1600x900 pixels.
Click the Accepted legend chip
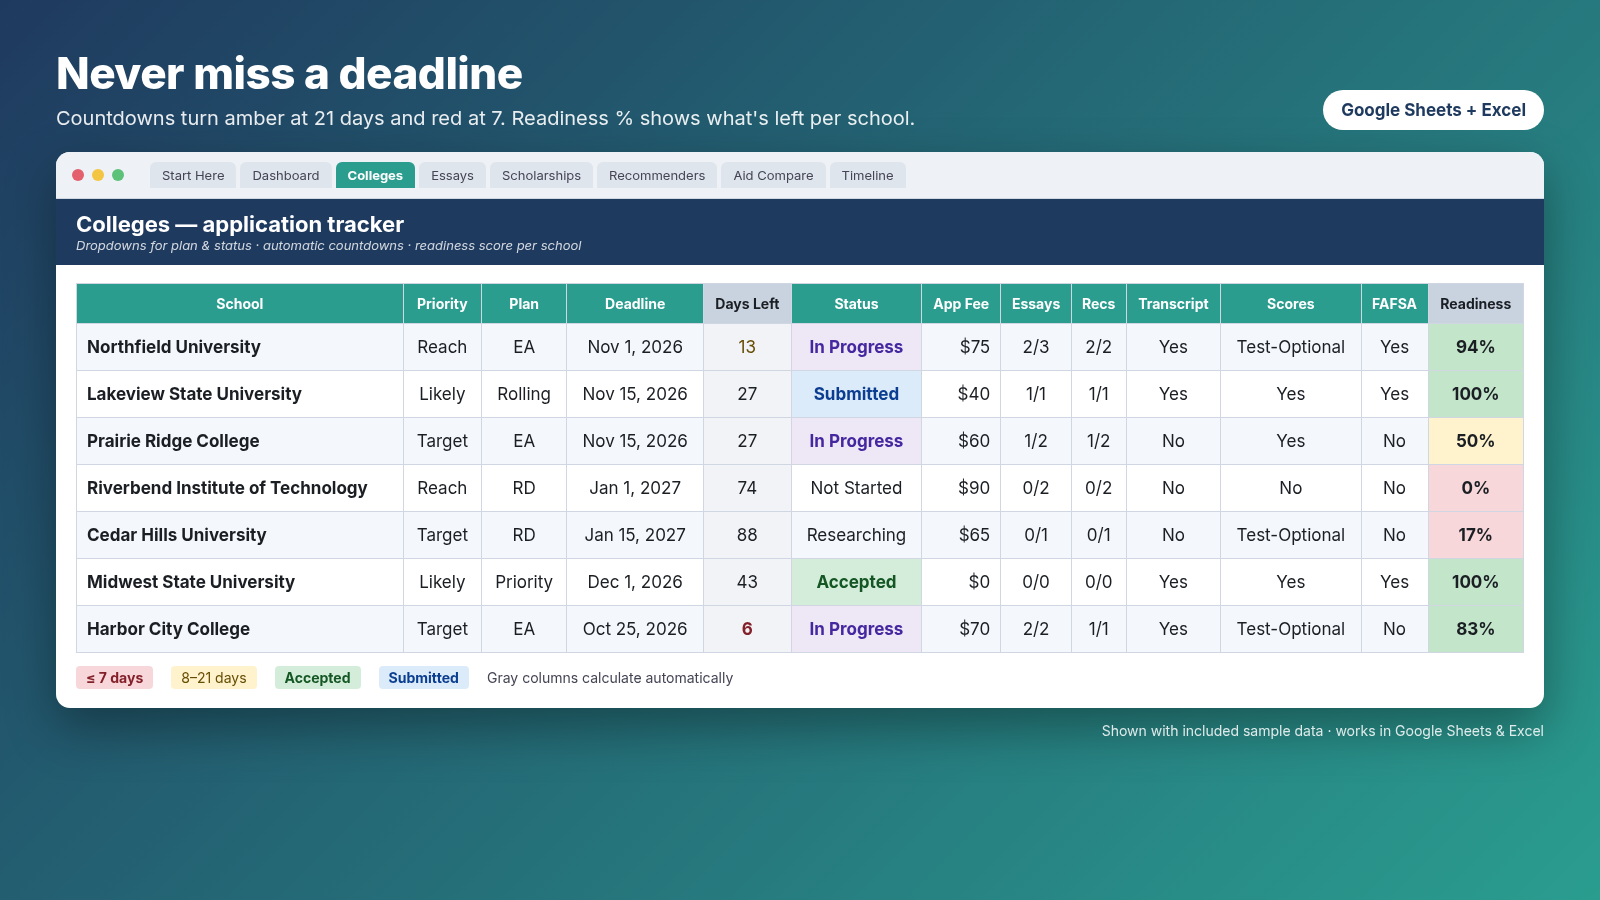[317, 678]
